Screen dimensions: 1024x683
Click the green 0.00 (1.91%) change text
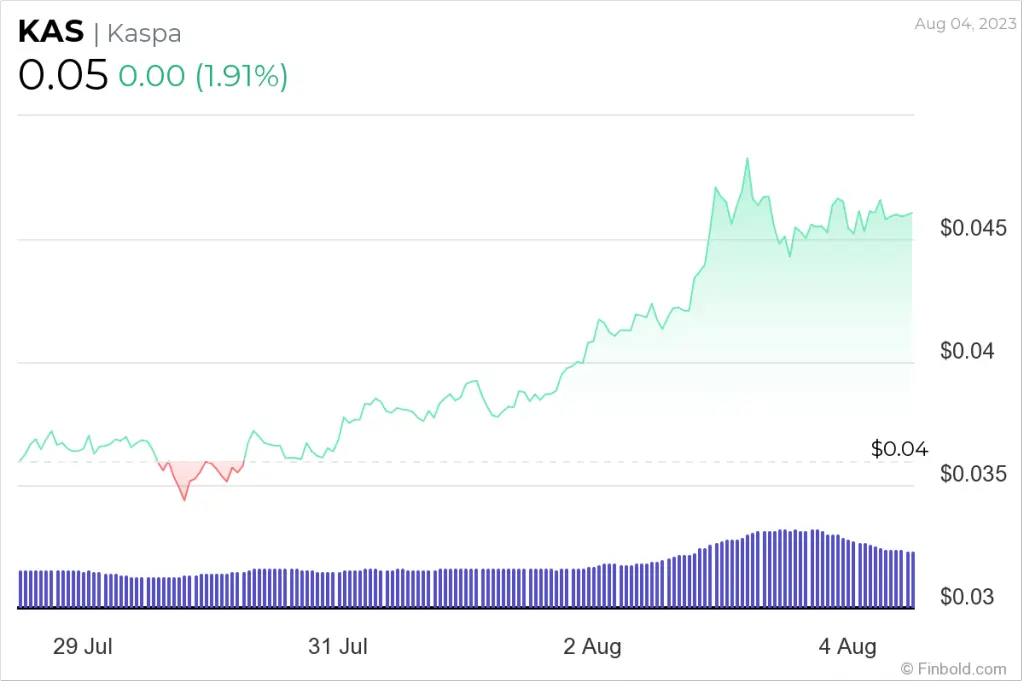tap(203, 77)
